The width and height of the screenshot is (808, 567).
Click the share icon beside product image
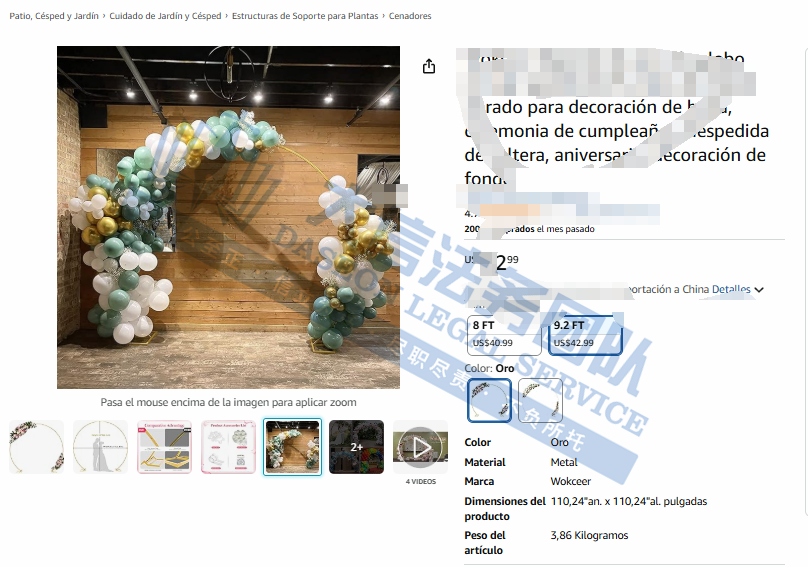429,67
